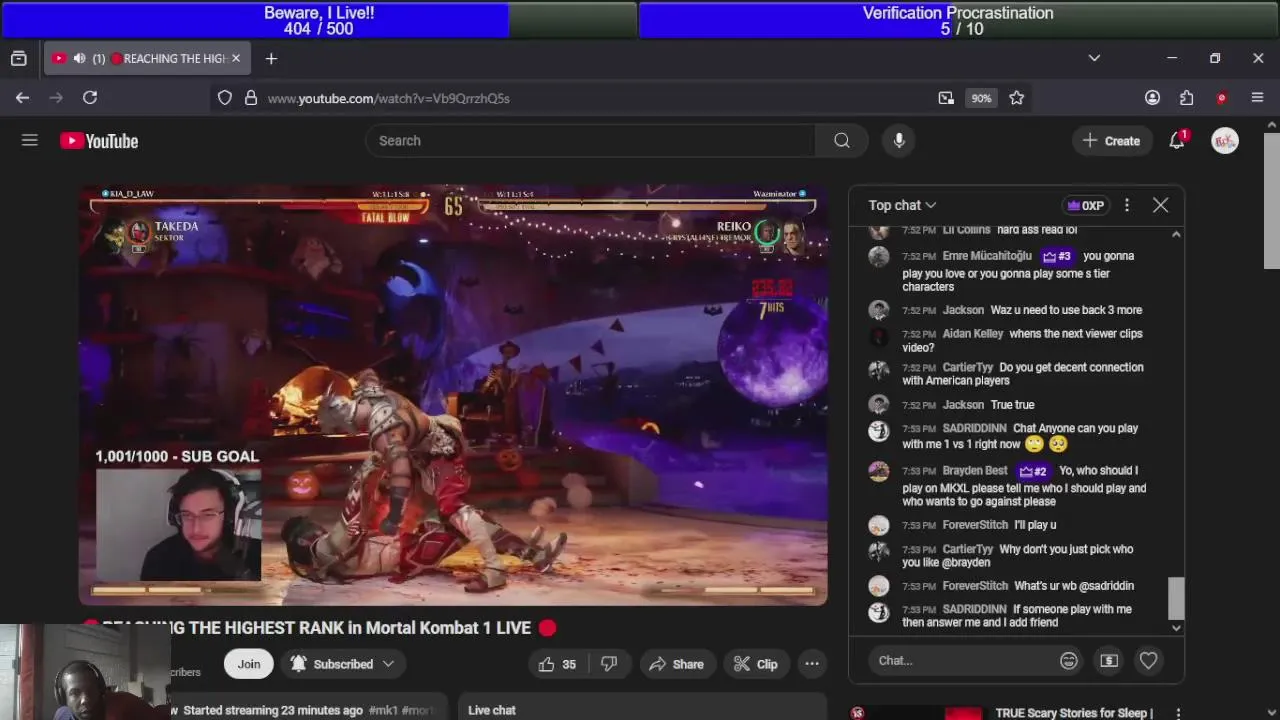Focus the browser address bar URL
1280x720 pixels.
coord(388,98)
